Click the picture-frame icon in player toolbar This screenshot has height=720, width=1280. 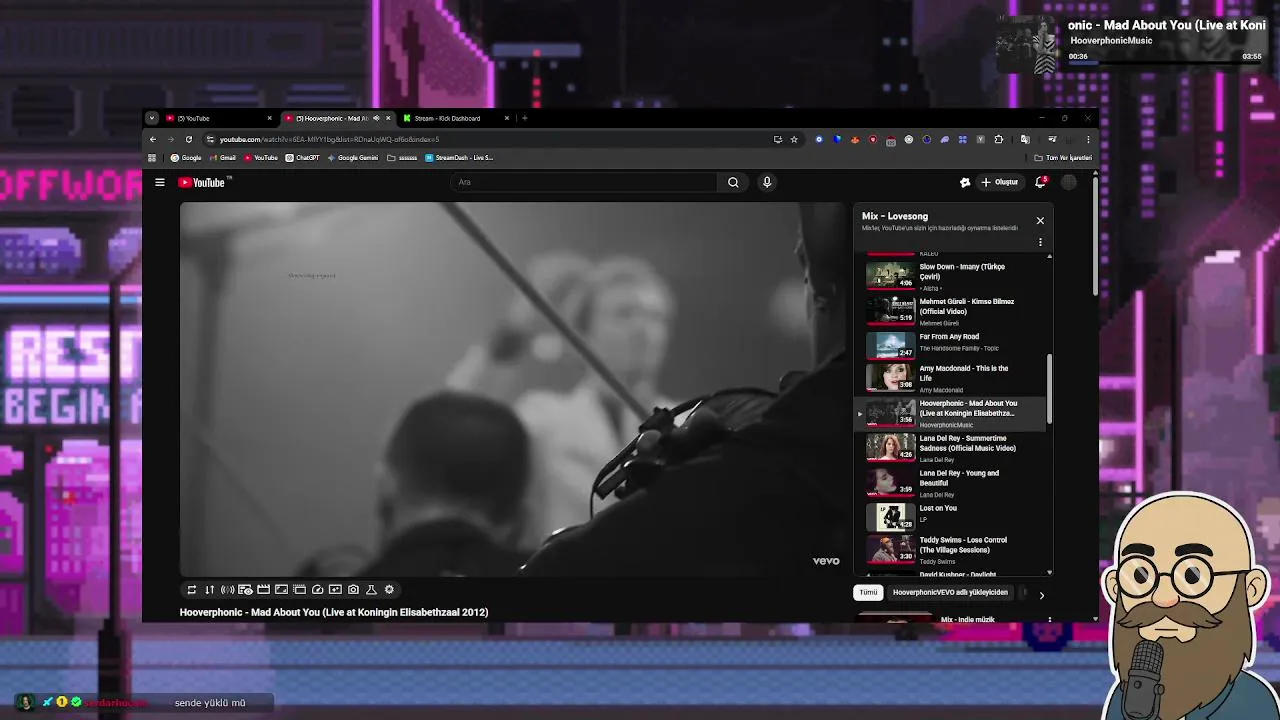[x=282, y=590]
